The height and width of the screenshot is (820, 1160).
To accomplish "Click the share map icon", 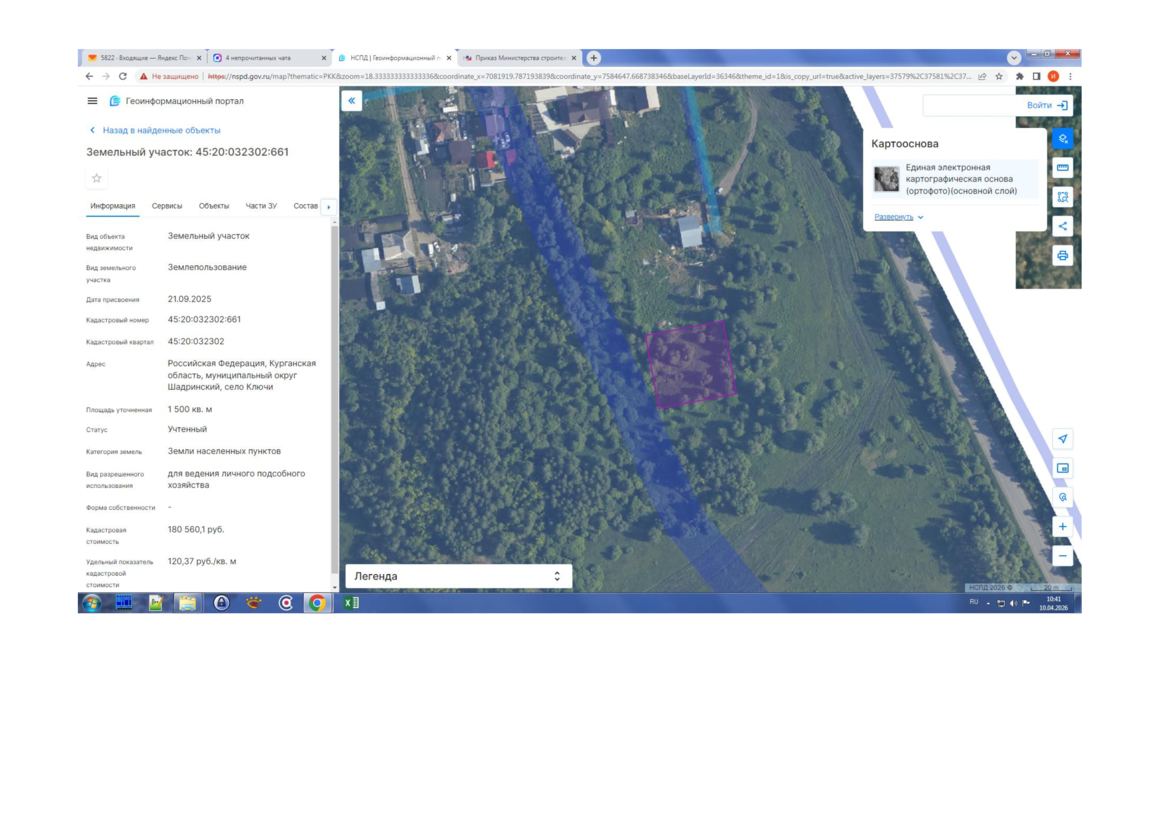I will tap(1062, 226).
